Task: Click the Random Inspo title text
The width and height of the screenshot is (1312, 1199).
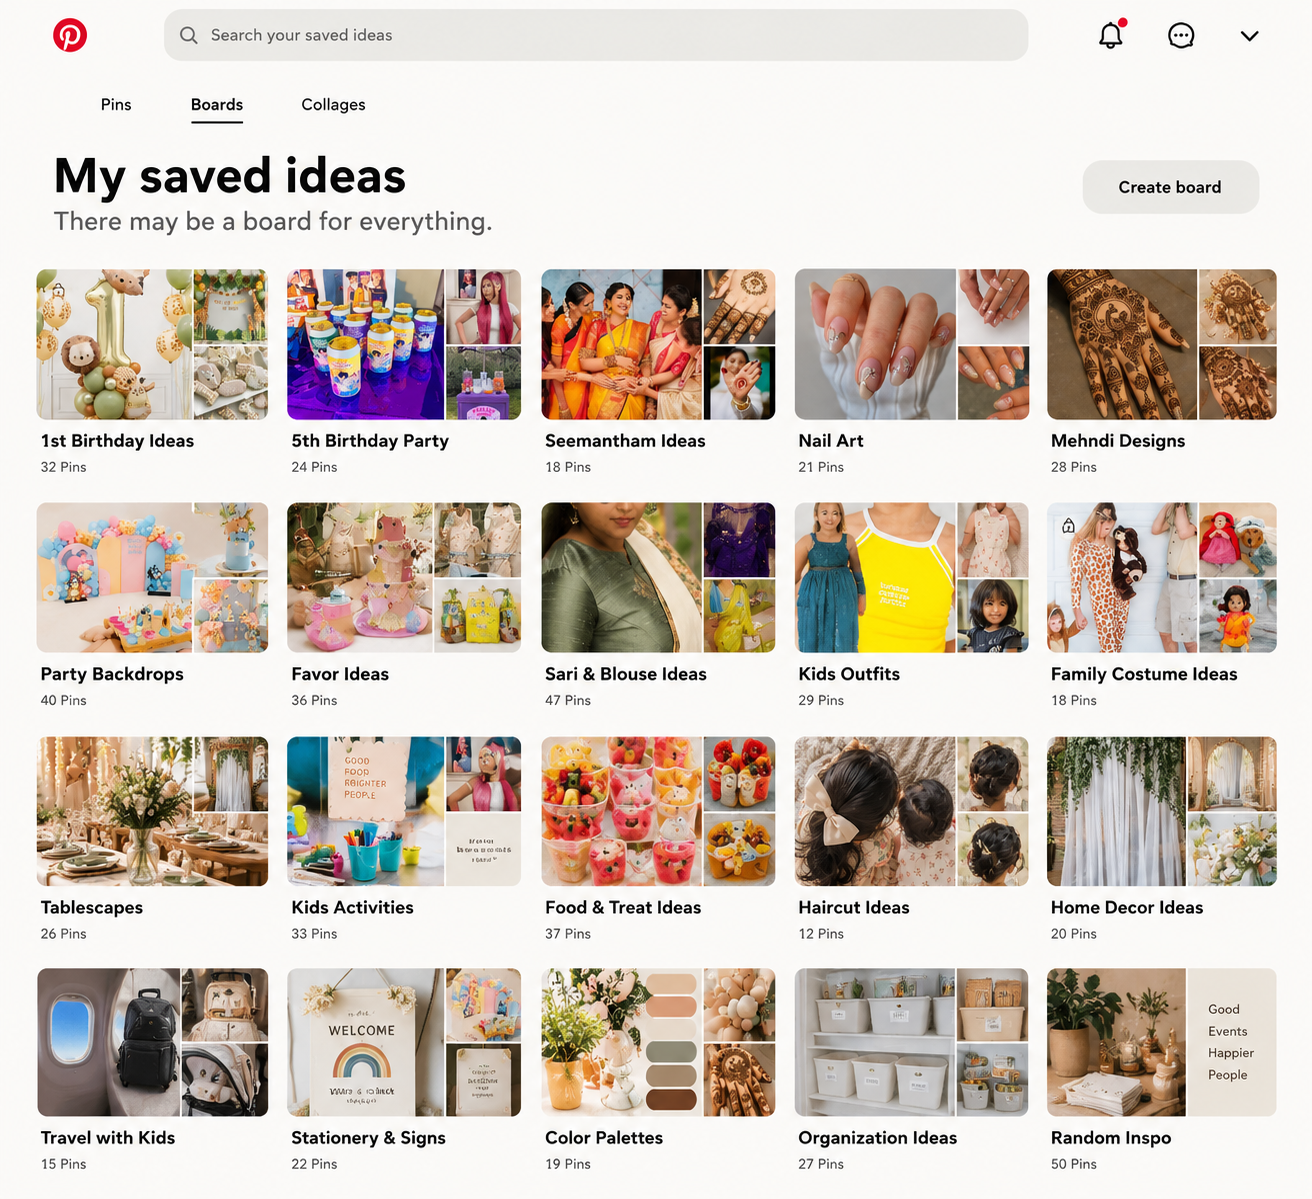Action: (x=1111, y=1138)
